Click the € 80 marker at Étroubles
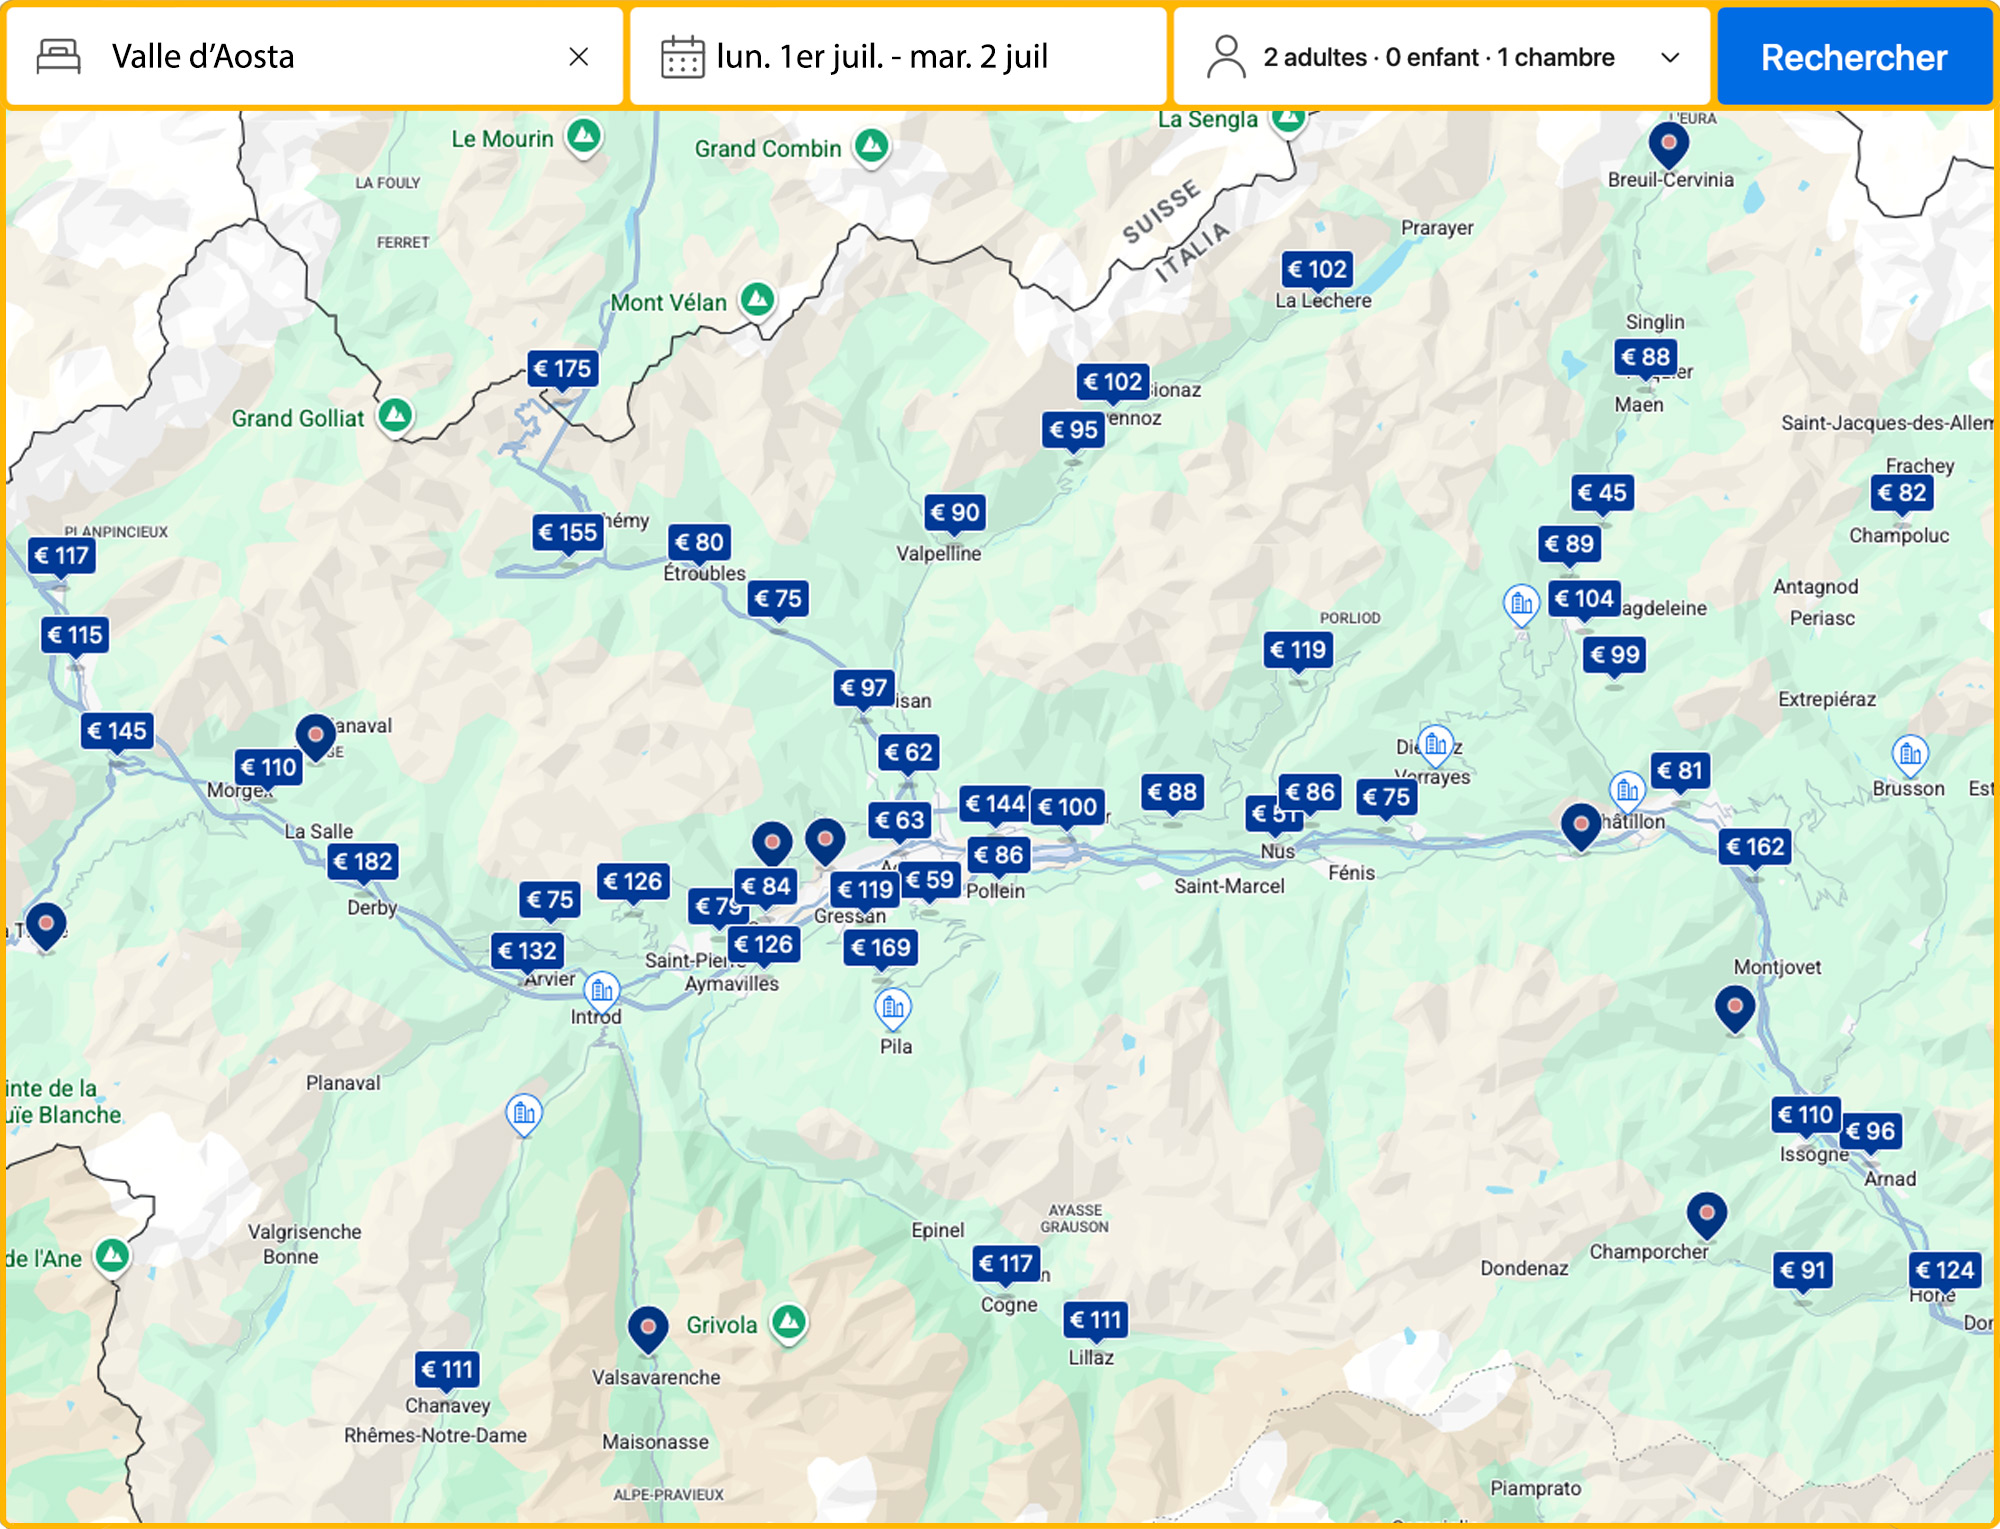 [x=700, y=542]
